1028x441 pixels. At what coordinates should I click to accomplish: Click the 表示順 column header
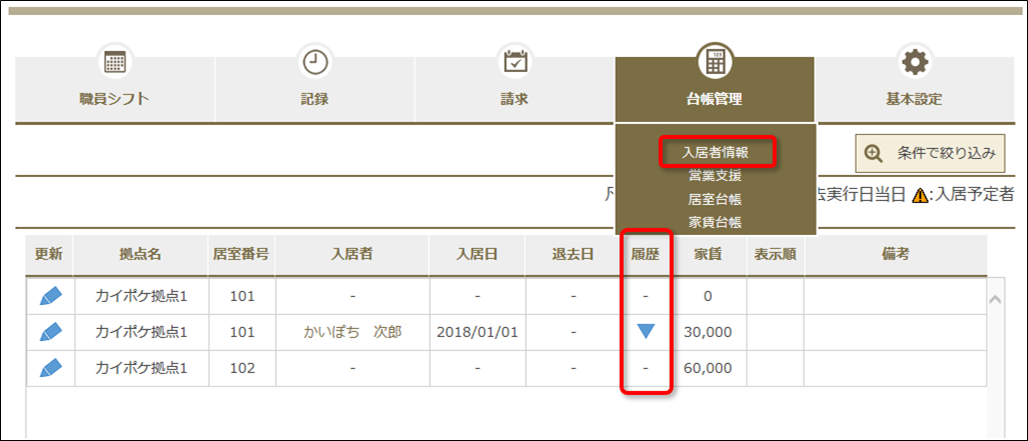click(x=775, y=255)
